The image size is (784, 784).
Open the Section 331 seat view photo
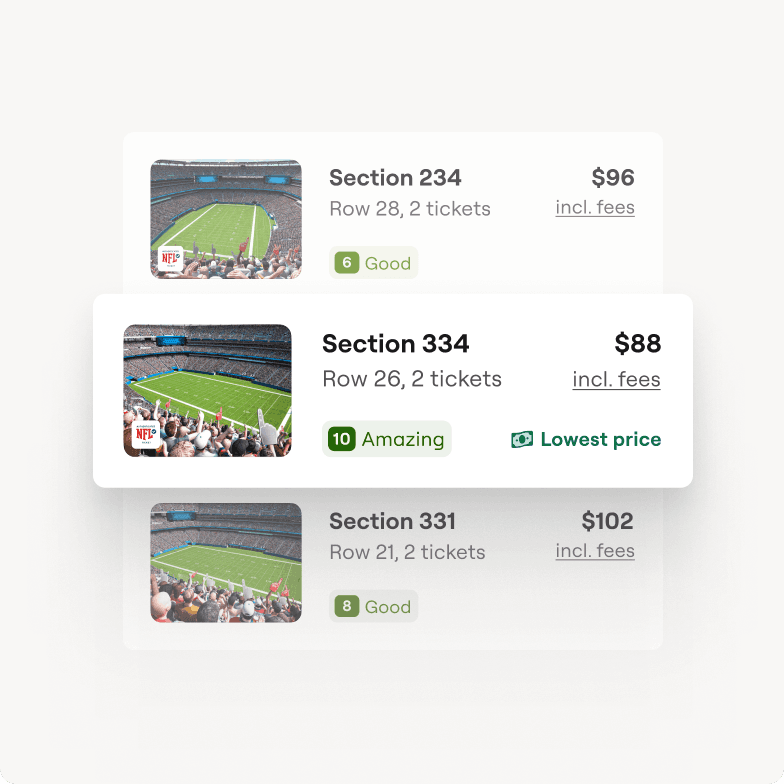tap(226, 562)
